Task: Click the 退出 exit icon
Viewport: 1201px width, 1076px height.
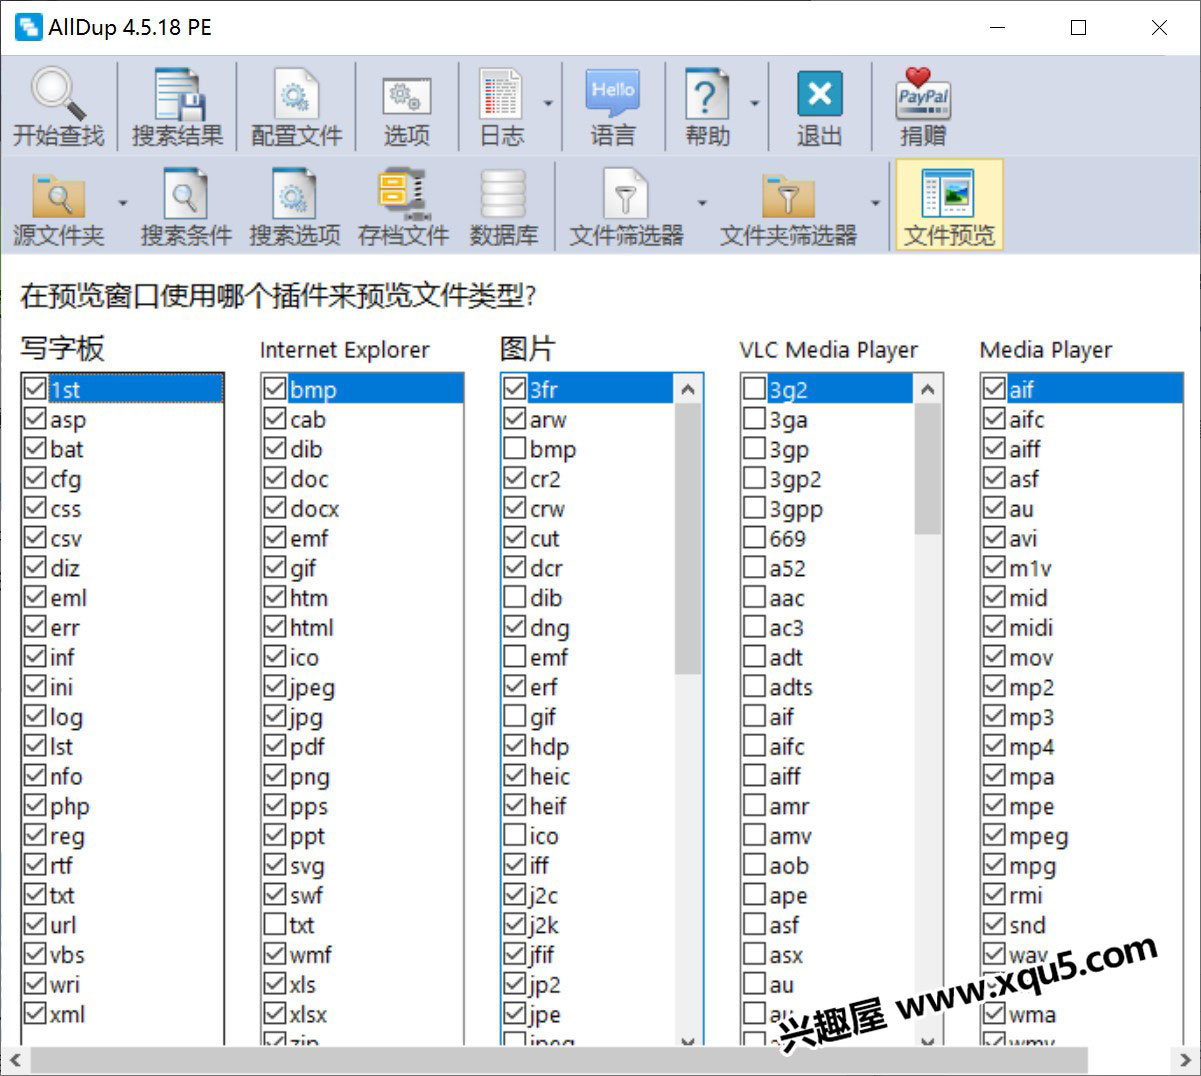Action: [819, 94]
